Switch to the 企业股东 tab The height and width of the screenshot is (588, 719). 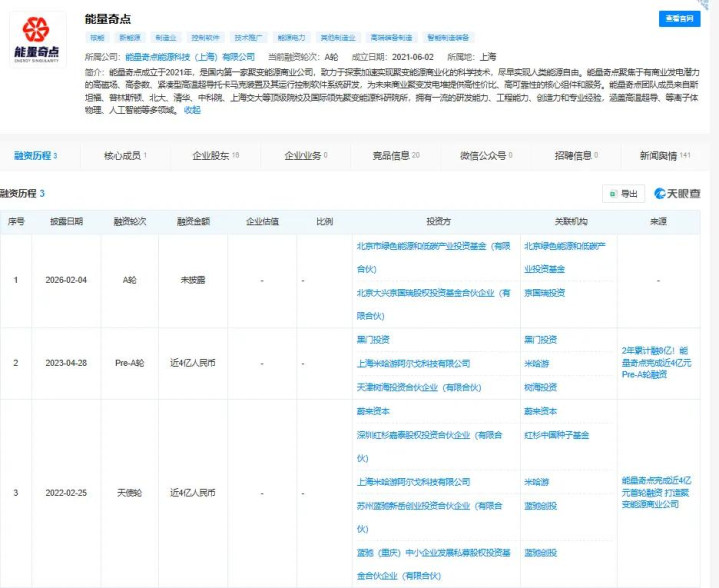216,156
